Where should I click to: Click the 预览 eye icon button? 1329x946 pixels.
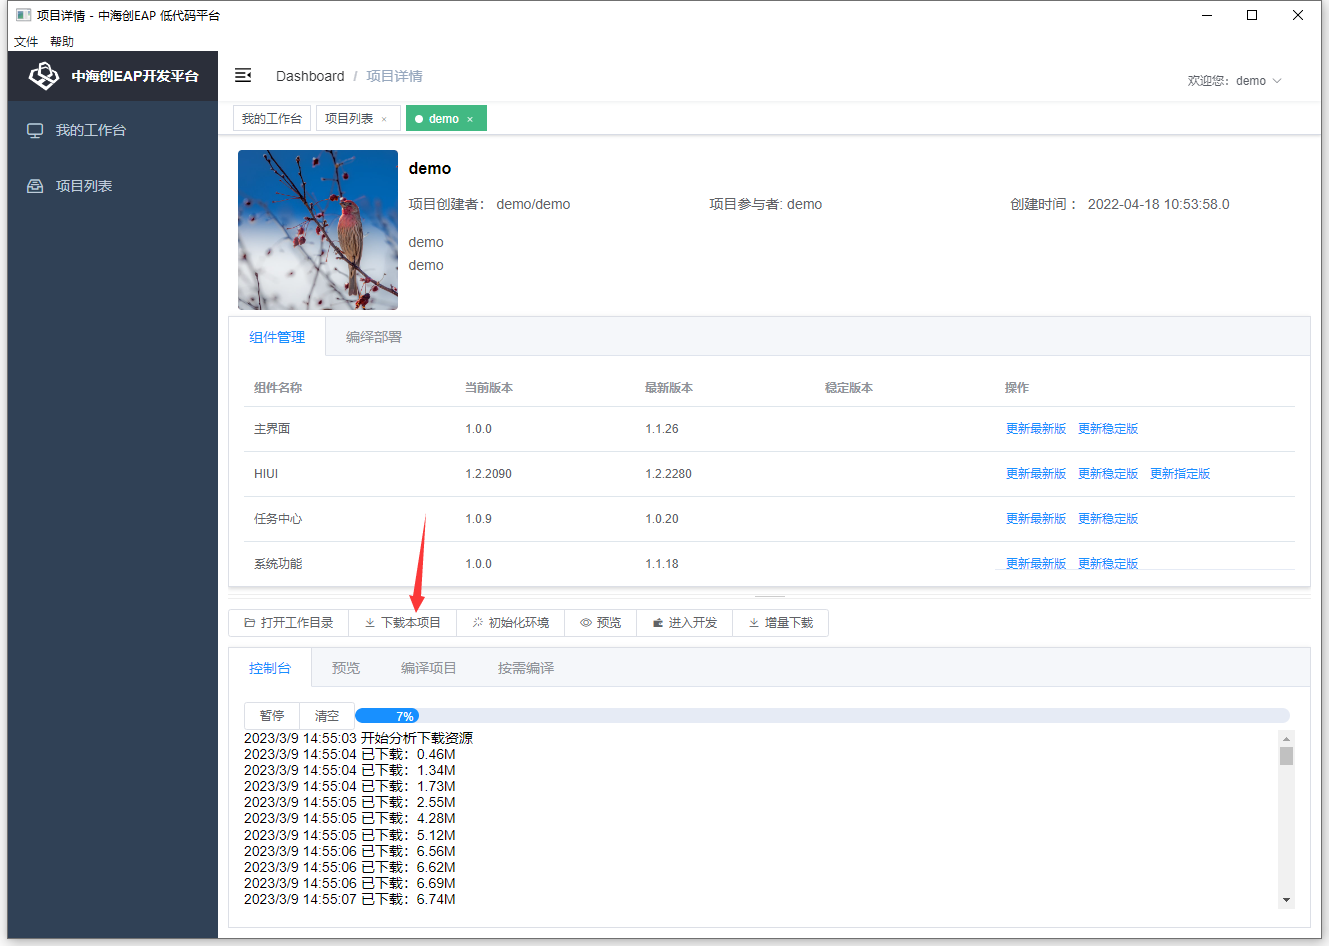[600, 623]
